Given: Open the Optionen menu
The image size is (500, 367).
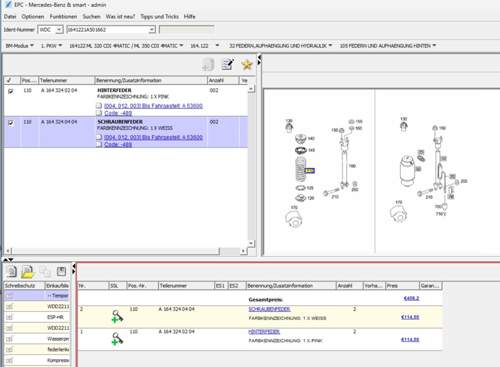Looking at the screenshot, I should coord(33,16).
